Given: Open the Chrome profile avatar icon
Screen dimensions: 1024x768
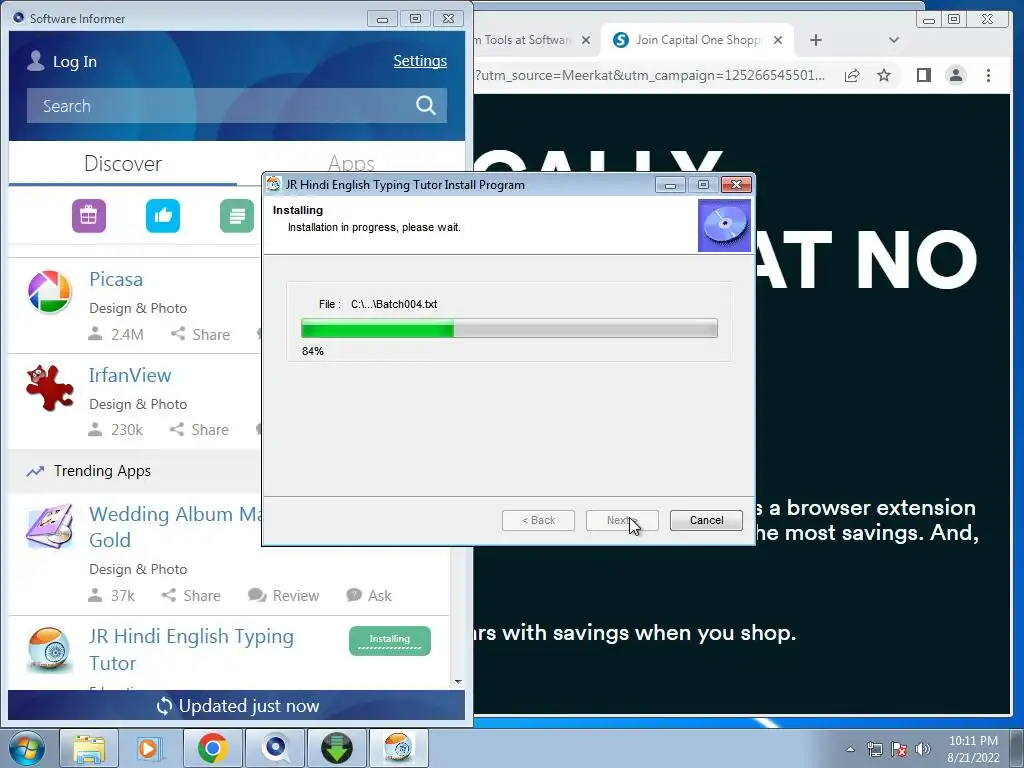Looking at the screenshot, I should point(955,75).
